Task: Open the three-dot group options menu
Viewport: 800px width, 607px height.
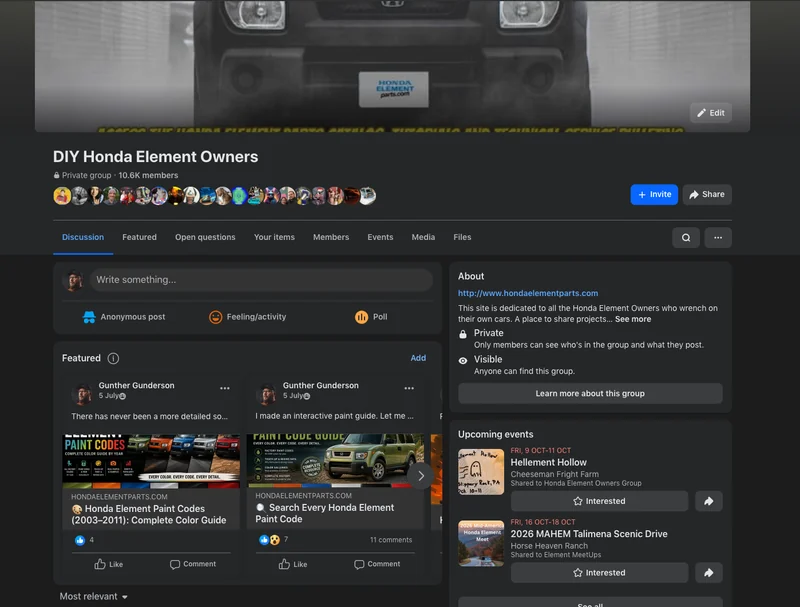Action: pos(718,238)
